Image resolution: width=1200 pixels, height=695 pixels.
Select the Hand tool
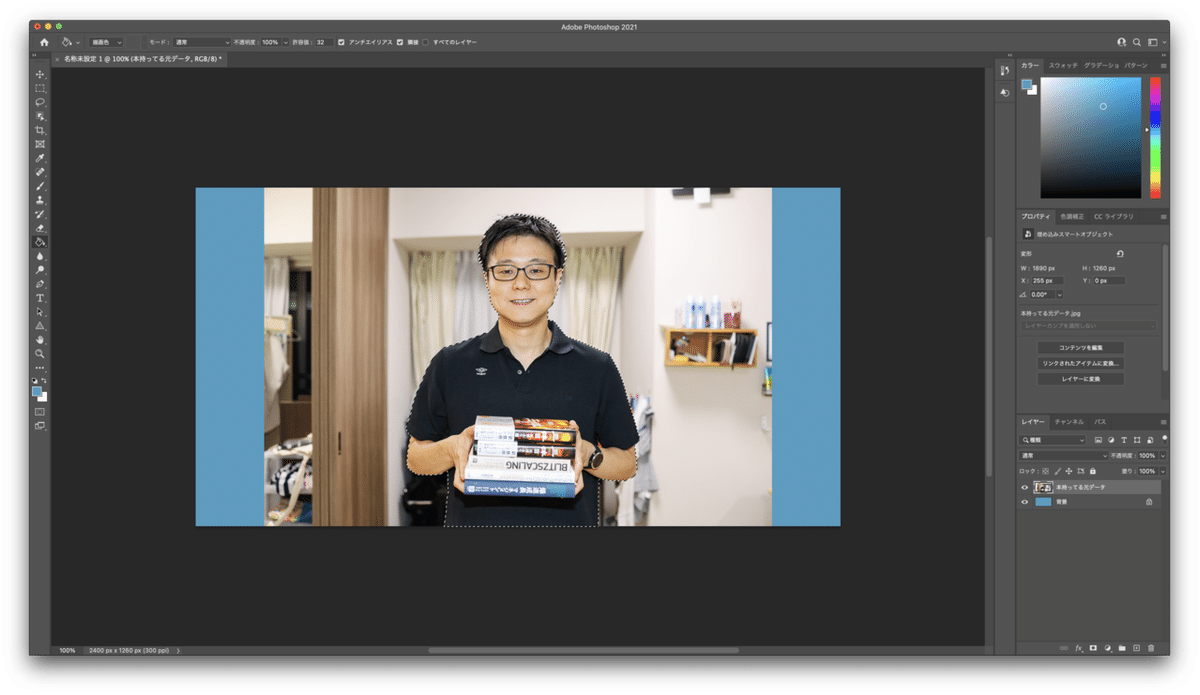(40, 340)
